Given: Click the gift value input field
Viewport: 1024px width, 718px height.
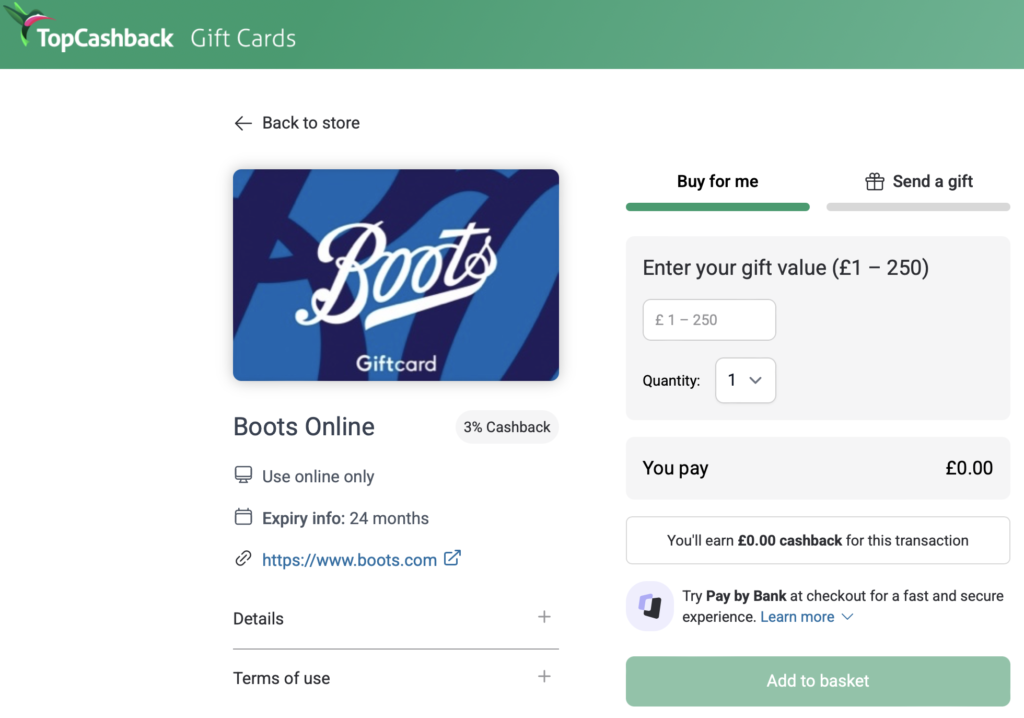Looking at the screenshot, I should pyautogui.click(x=709, y=320).
